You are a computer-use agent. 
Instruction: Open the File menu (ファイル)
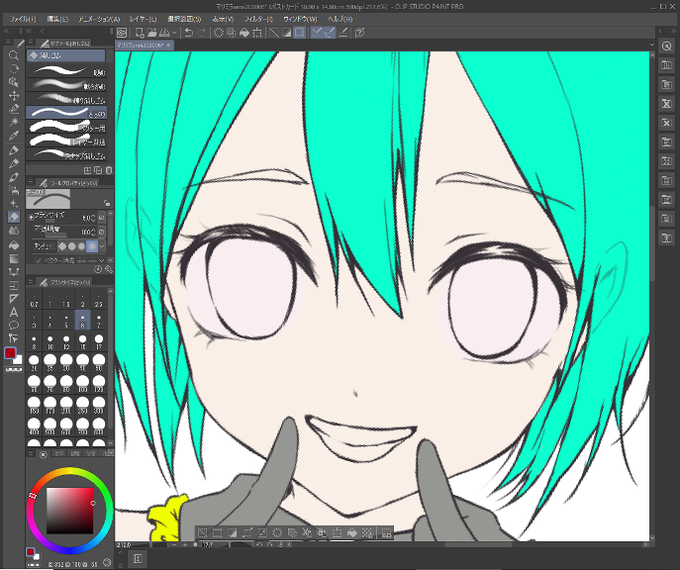[x=23, y=19]
